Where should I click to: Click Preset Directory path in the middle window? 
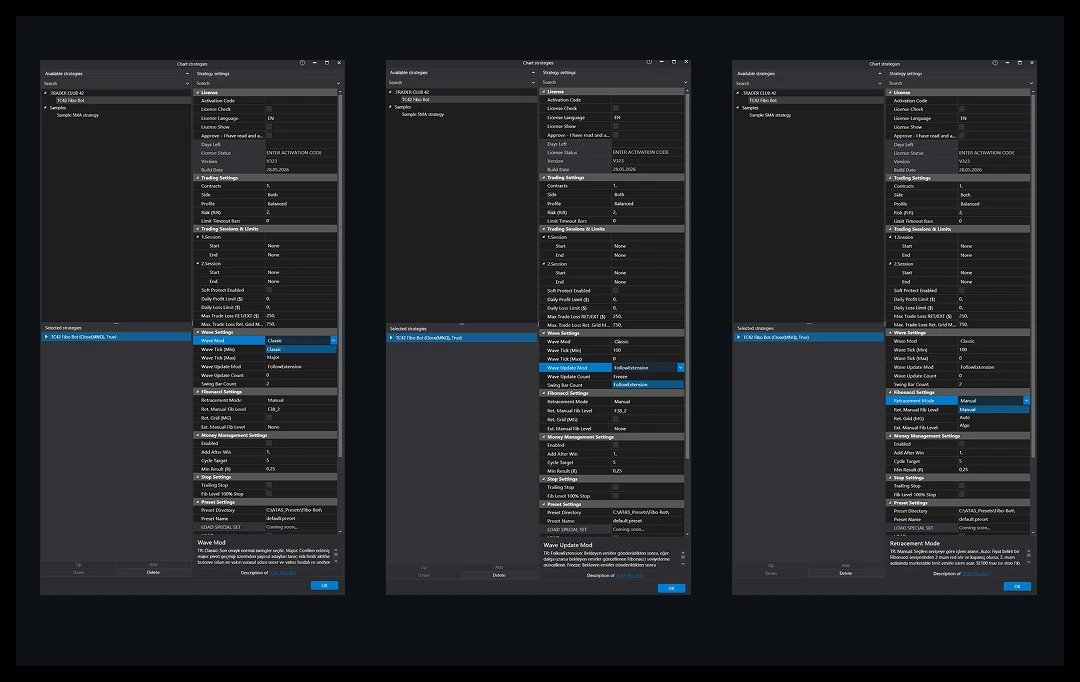(x=647, y=513)
